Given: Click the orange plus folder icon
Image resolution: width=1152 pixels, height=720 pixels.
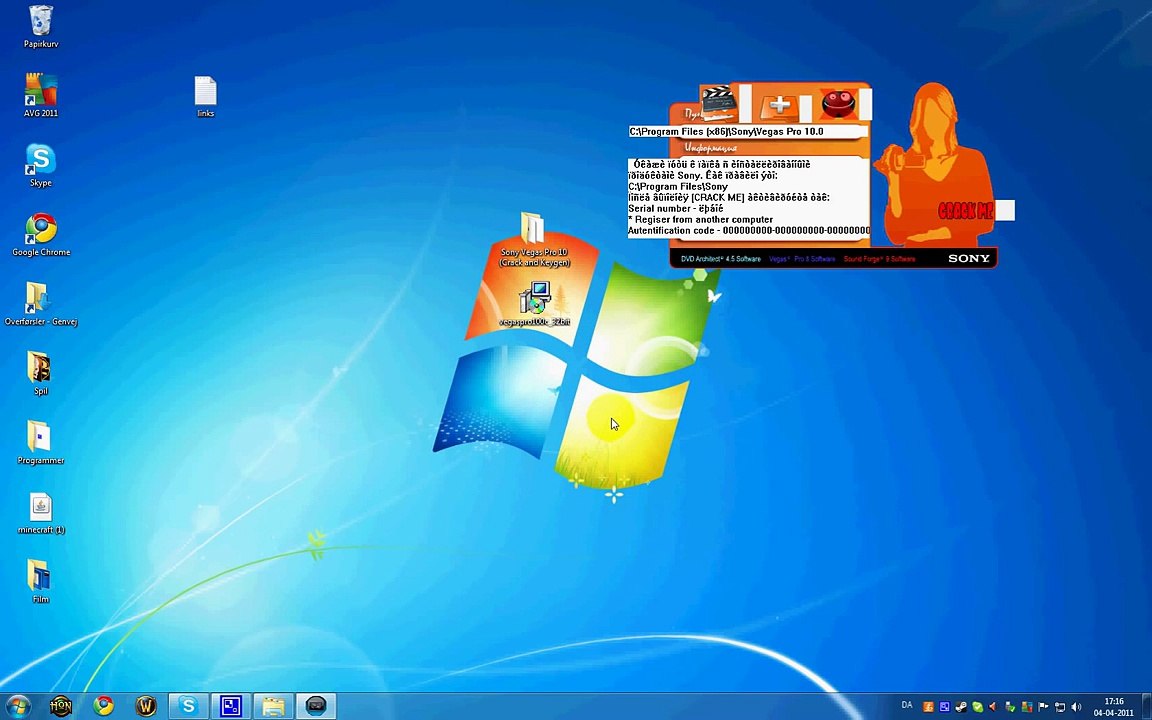Looking at the screenshot, I should pos(780,106).
